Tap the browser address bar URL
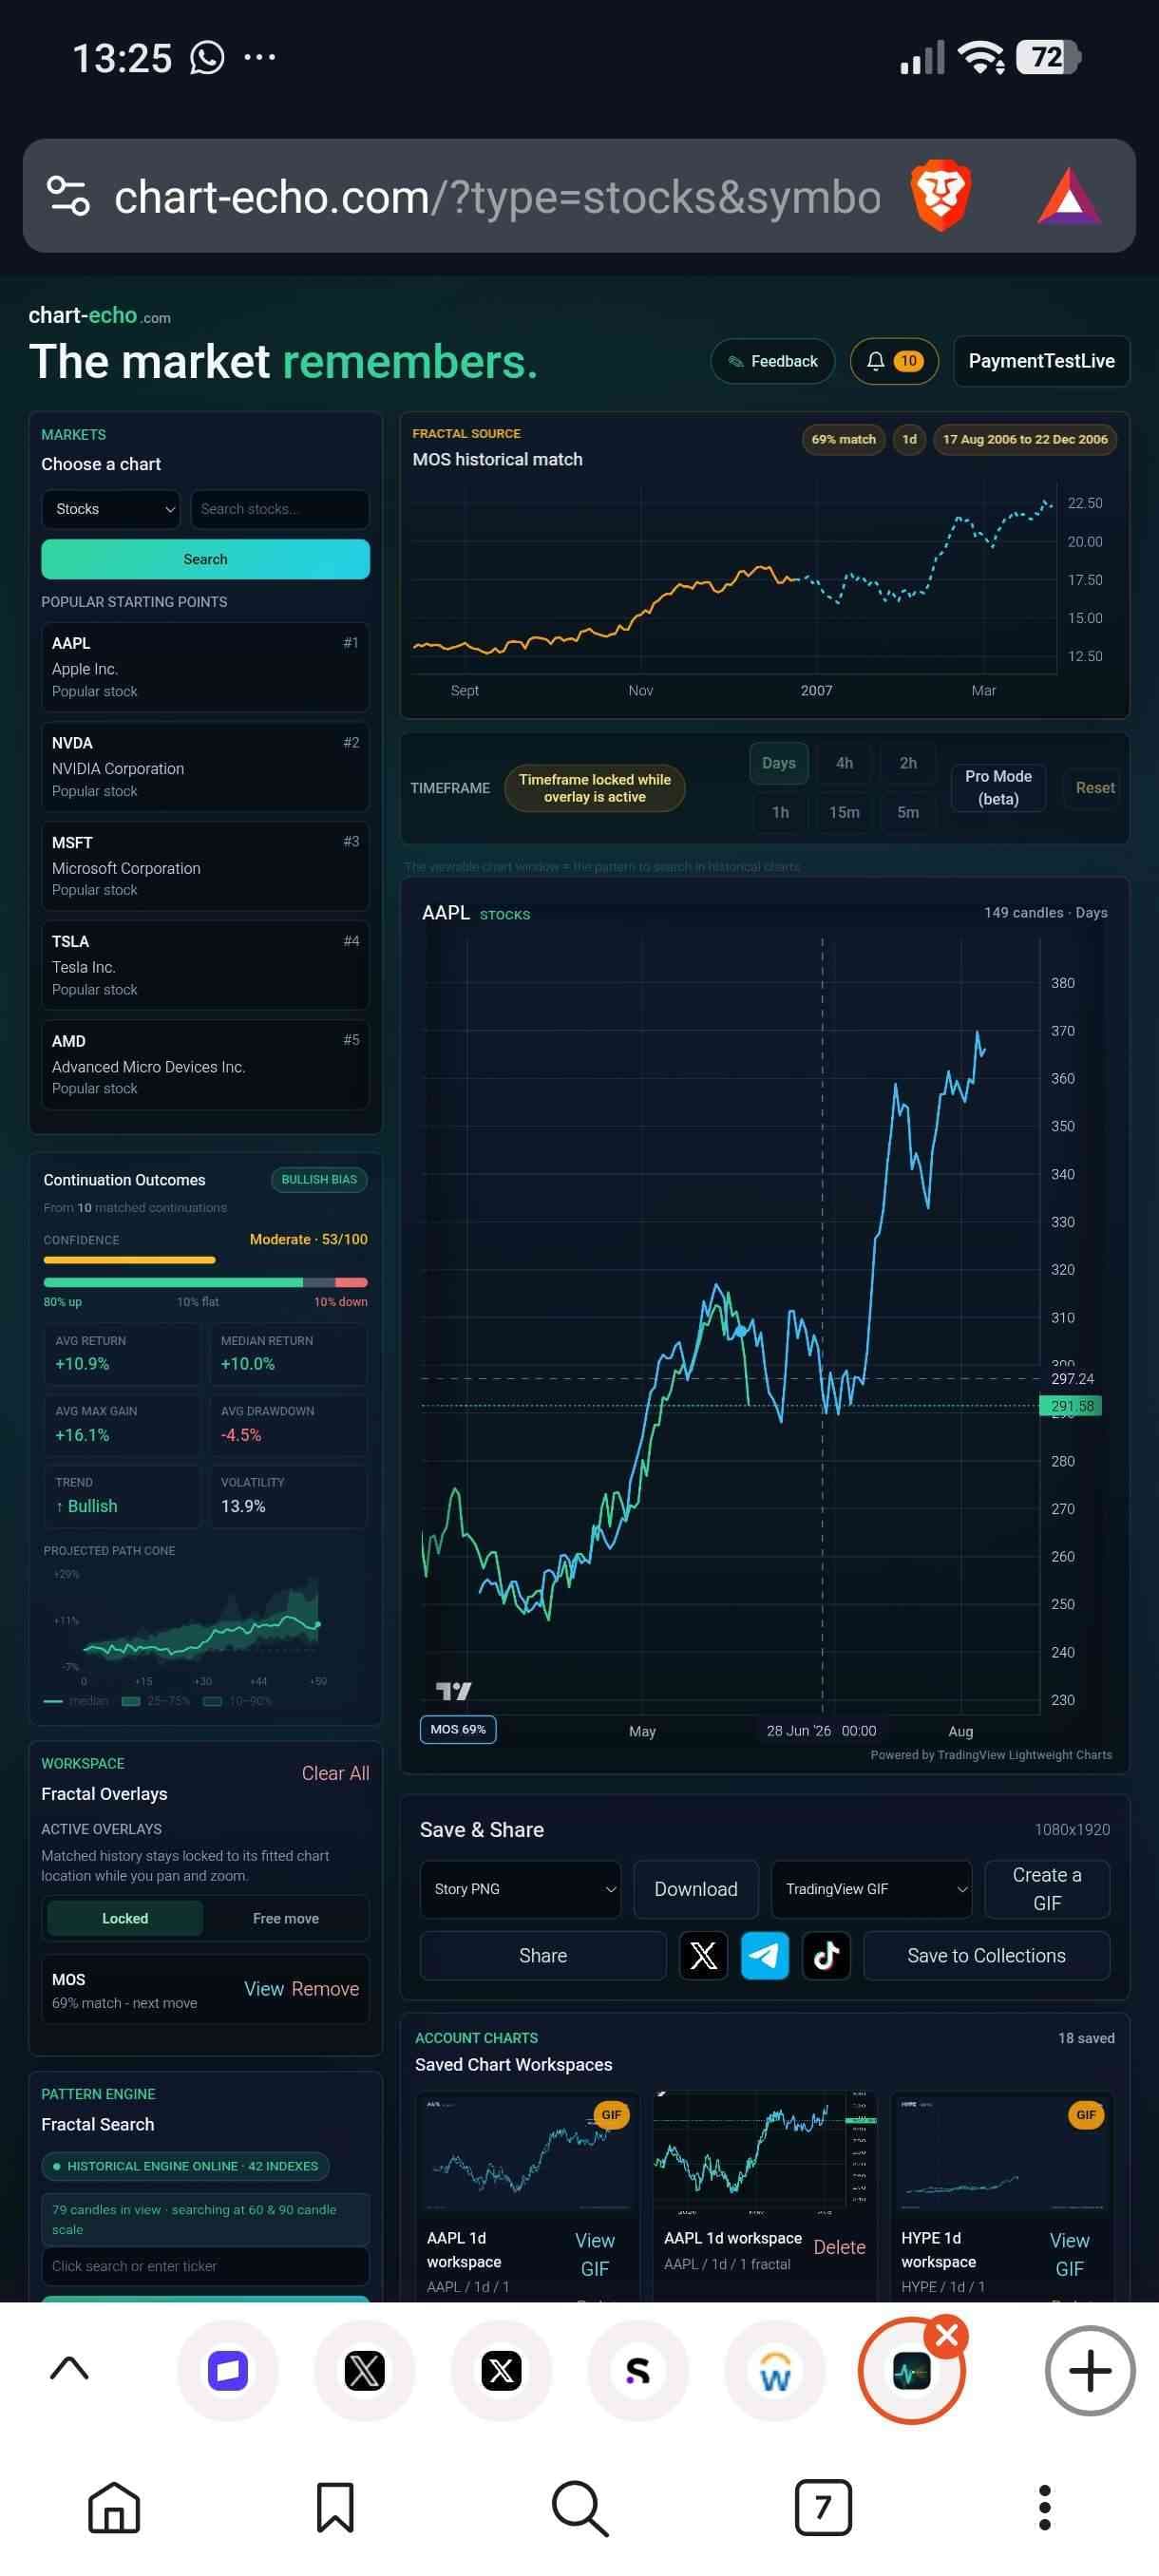The height and width of the screenshot is (2576, 1159). 497,196
